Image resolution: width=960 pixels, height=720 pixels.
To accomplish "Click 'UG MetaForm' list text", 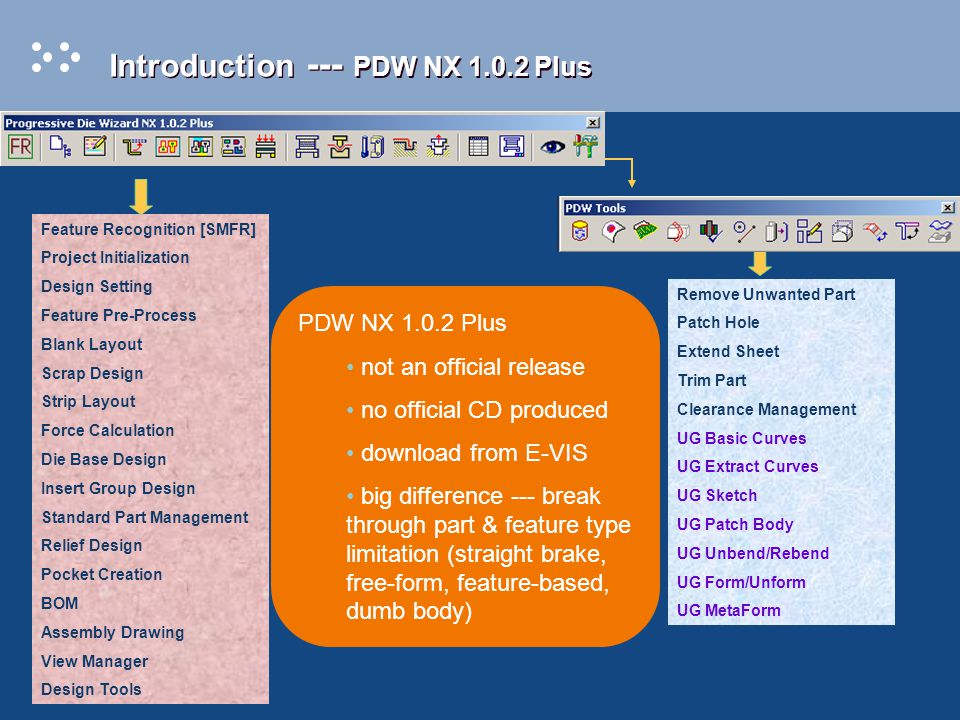I will (729, 610).
